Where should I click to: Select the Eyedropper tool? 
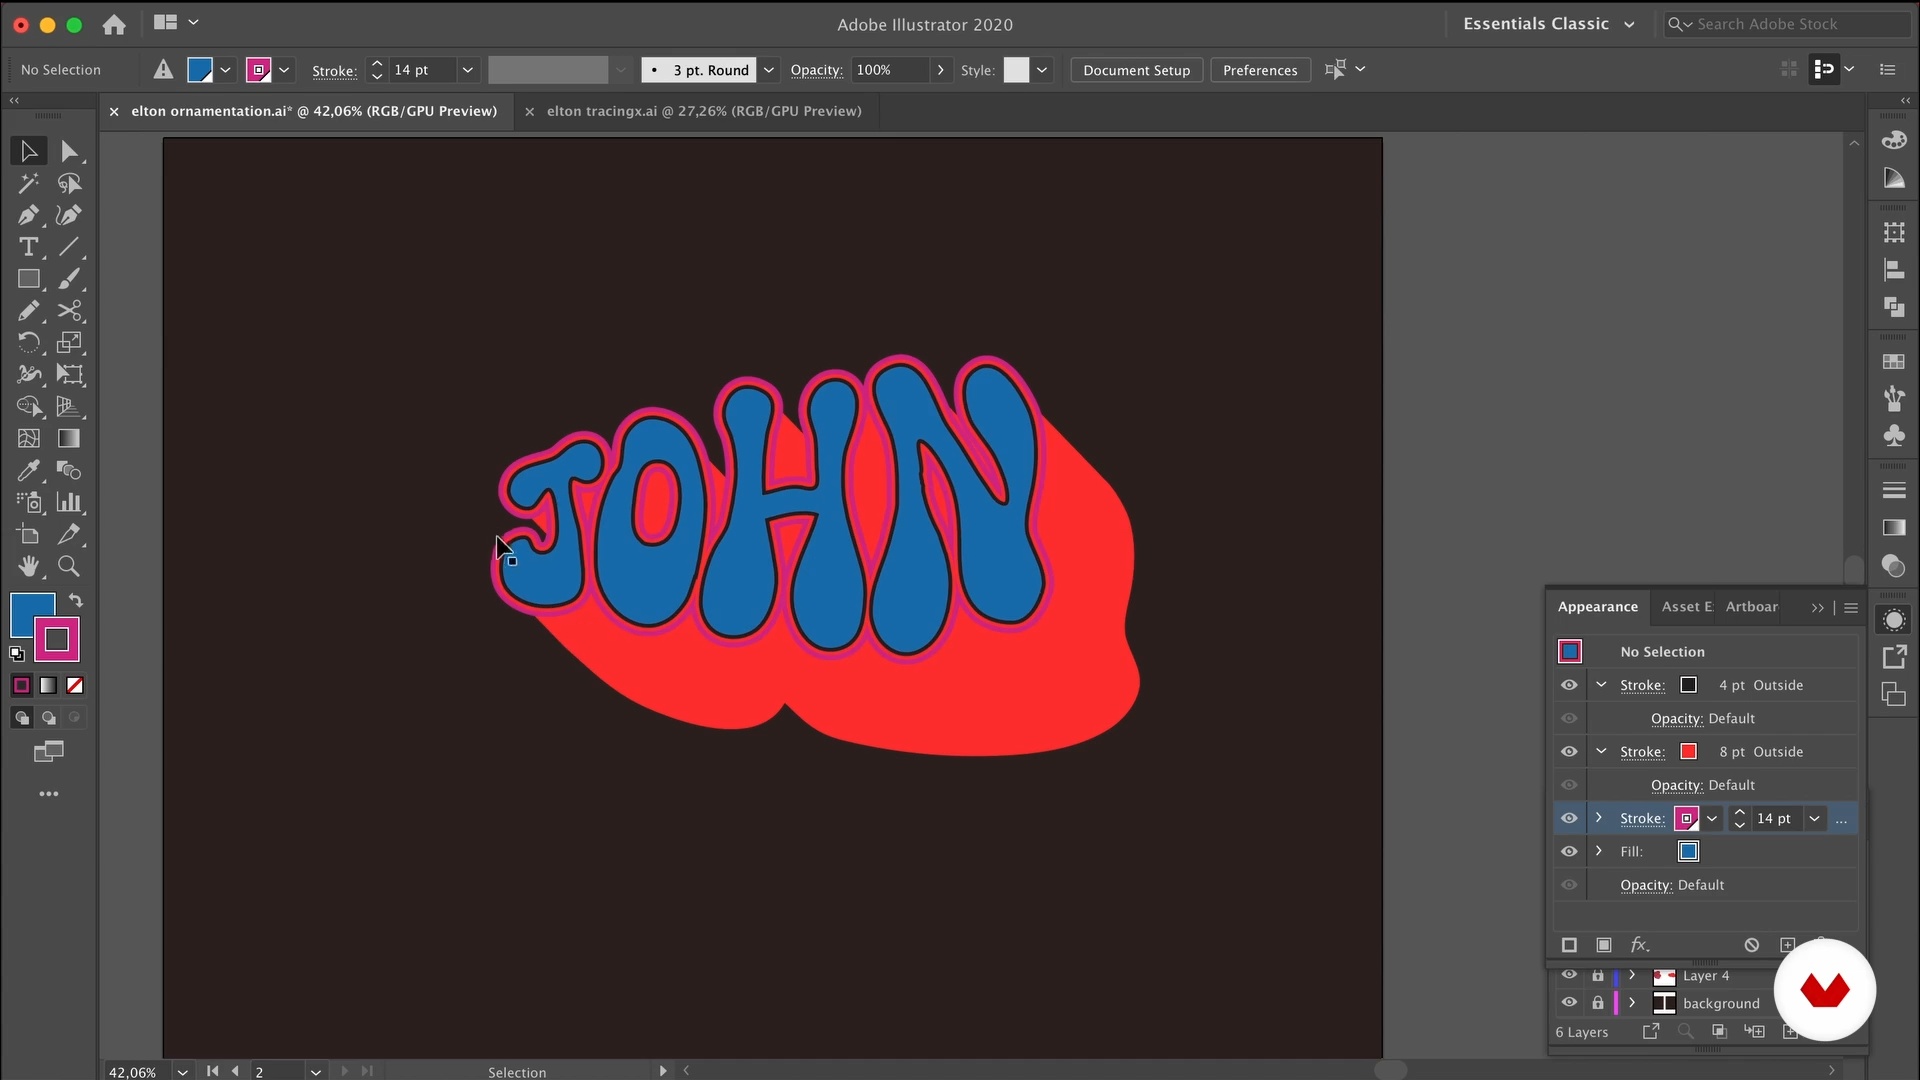pos(28,470)
